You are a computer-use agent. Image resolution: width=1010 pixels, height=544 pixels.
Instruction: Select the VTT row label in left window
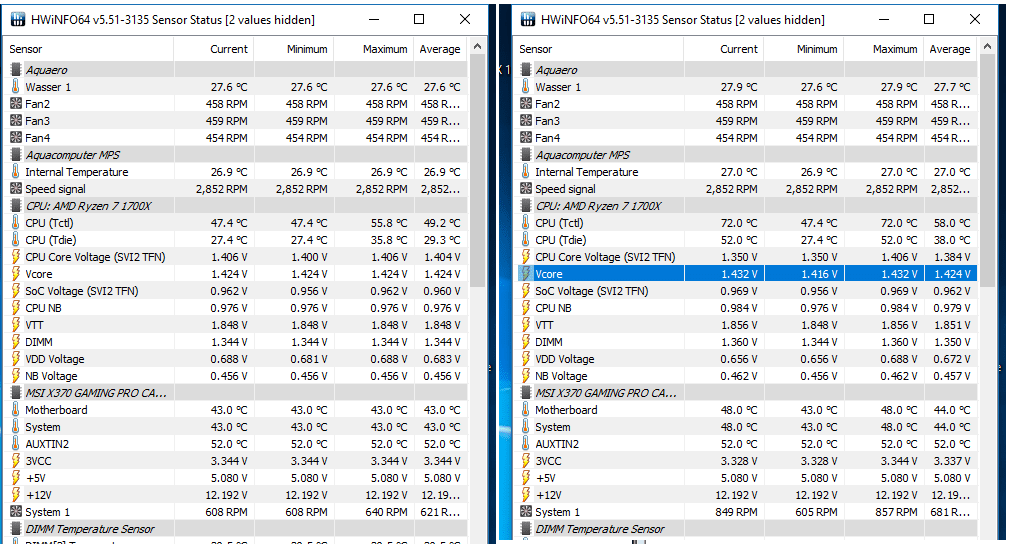pos(34,325)
